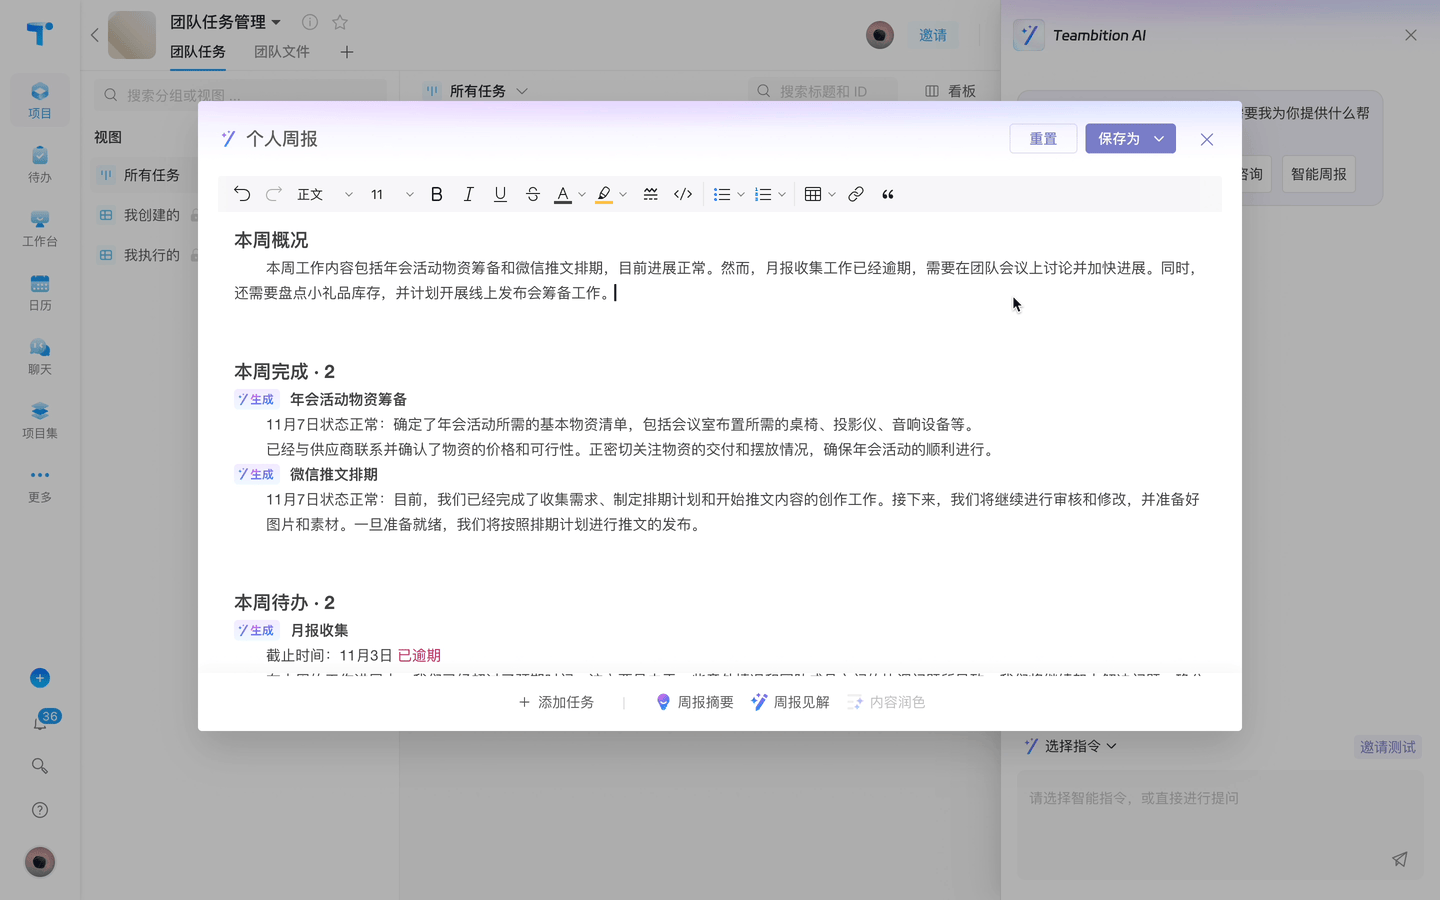Undo the last edit in the report
Screen dimensions: 1440x900
click(x=241, y=194)
